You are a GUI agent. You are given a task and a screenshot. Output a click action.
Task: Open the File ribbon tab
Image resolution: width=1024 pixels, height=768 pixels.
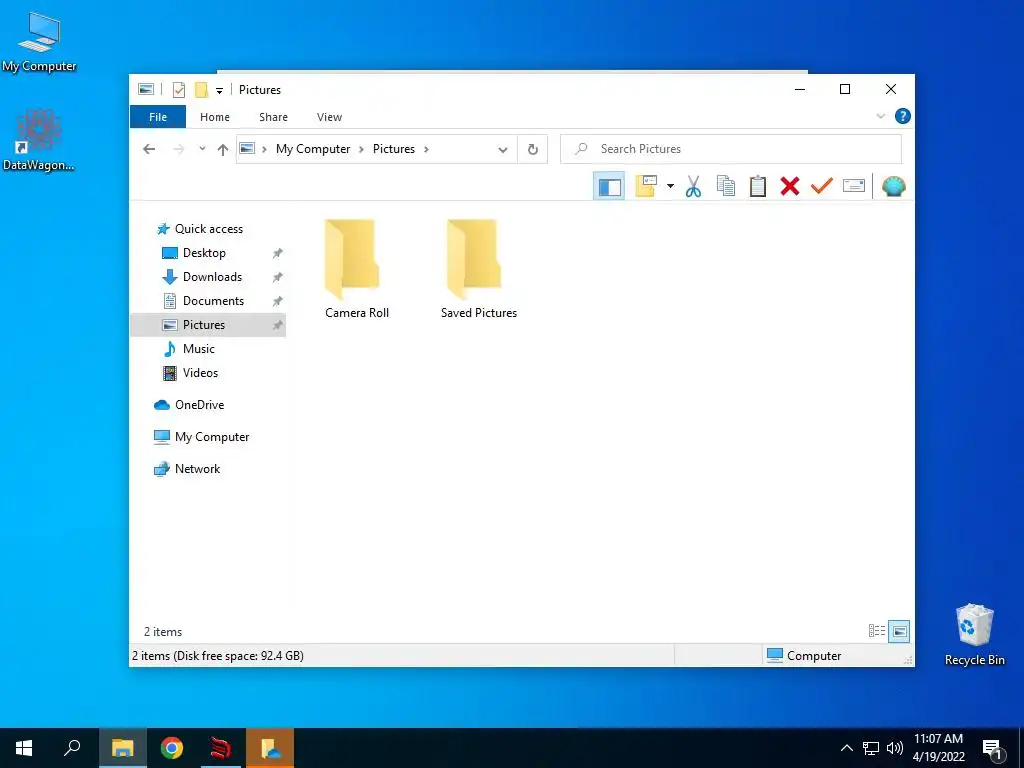158,117
